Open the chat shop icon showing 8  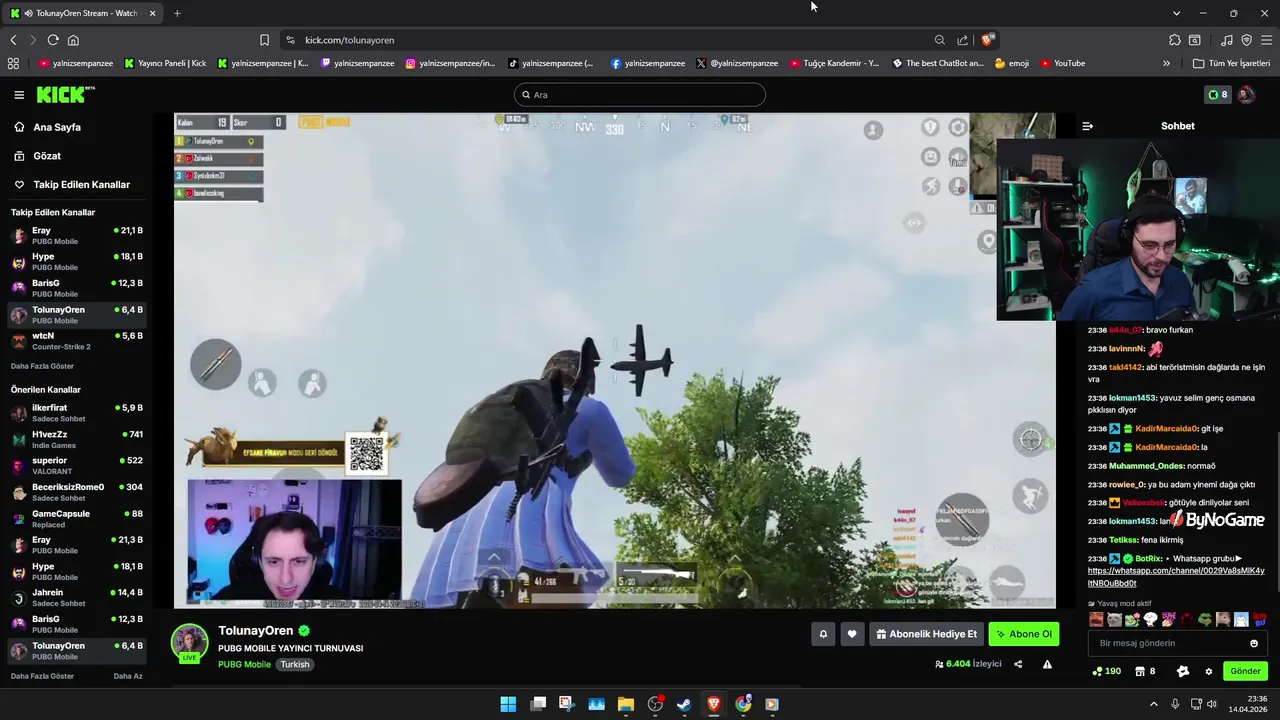point(1145,671)
